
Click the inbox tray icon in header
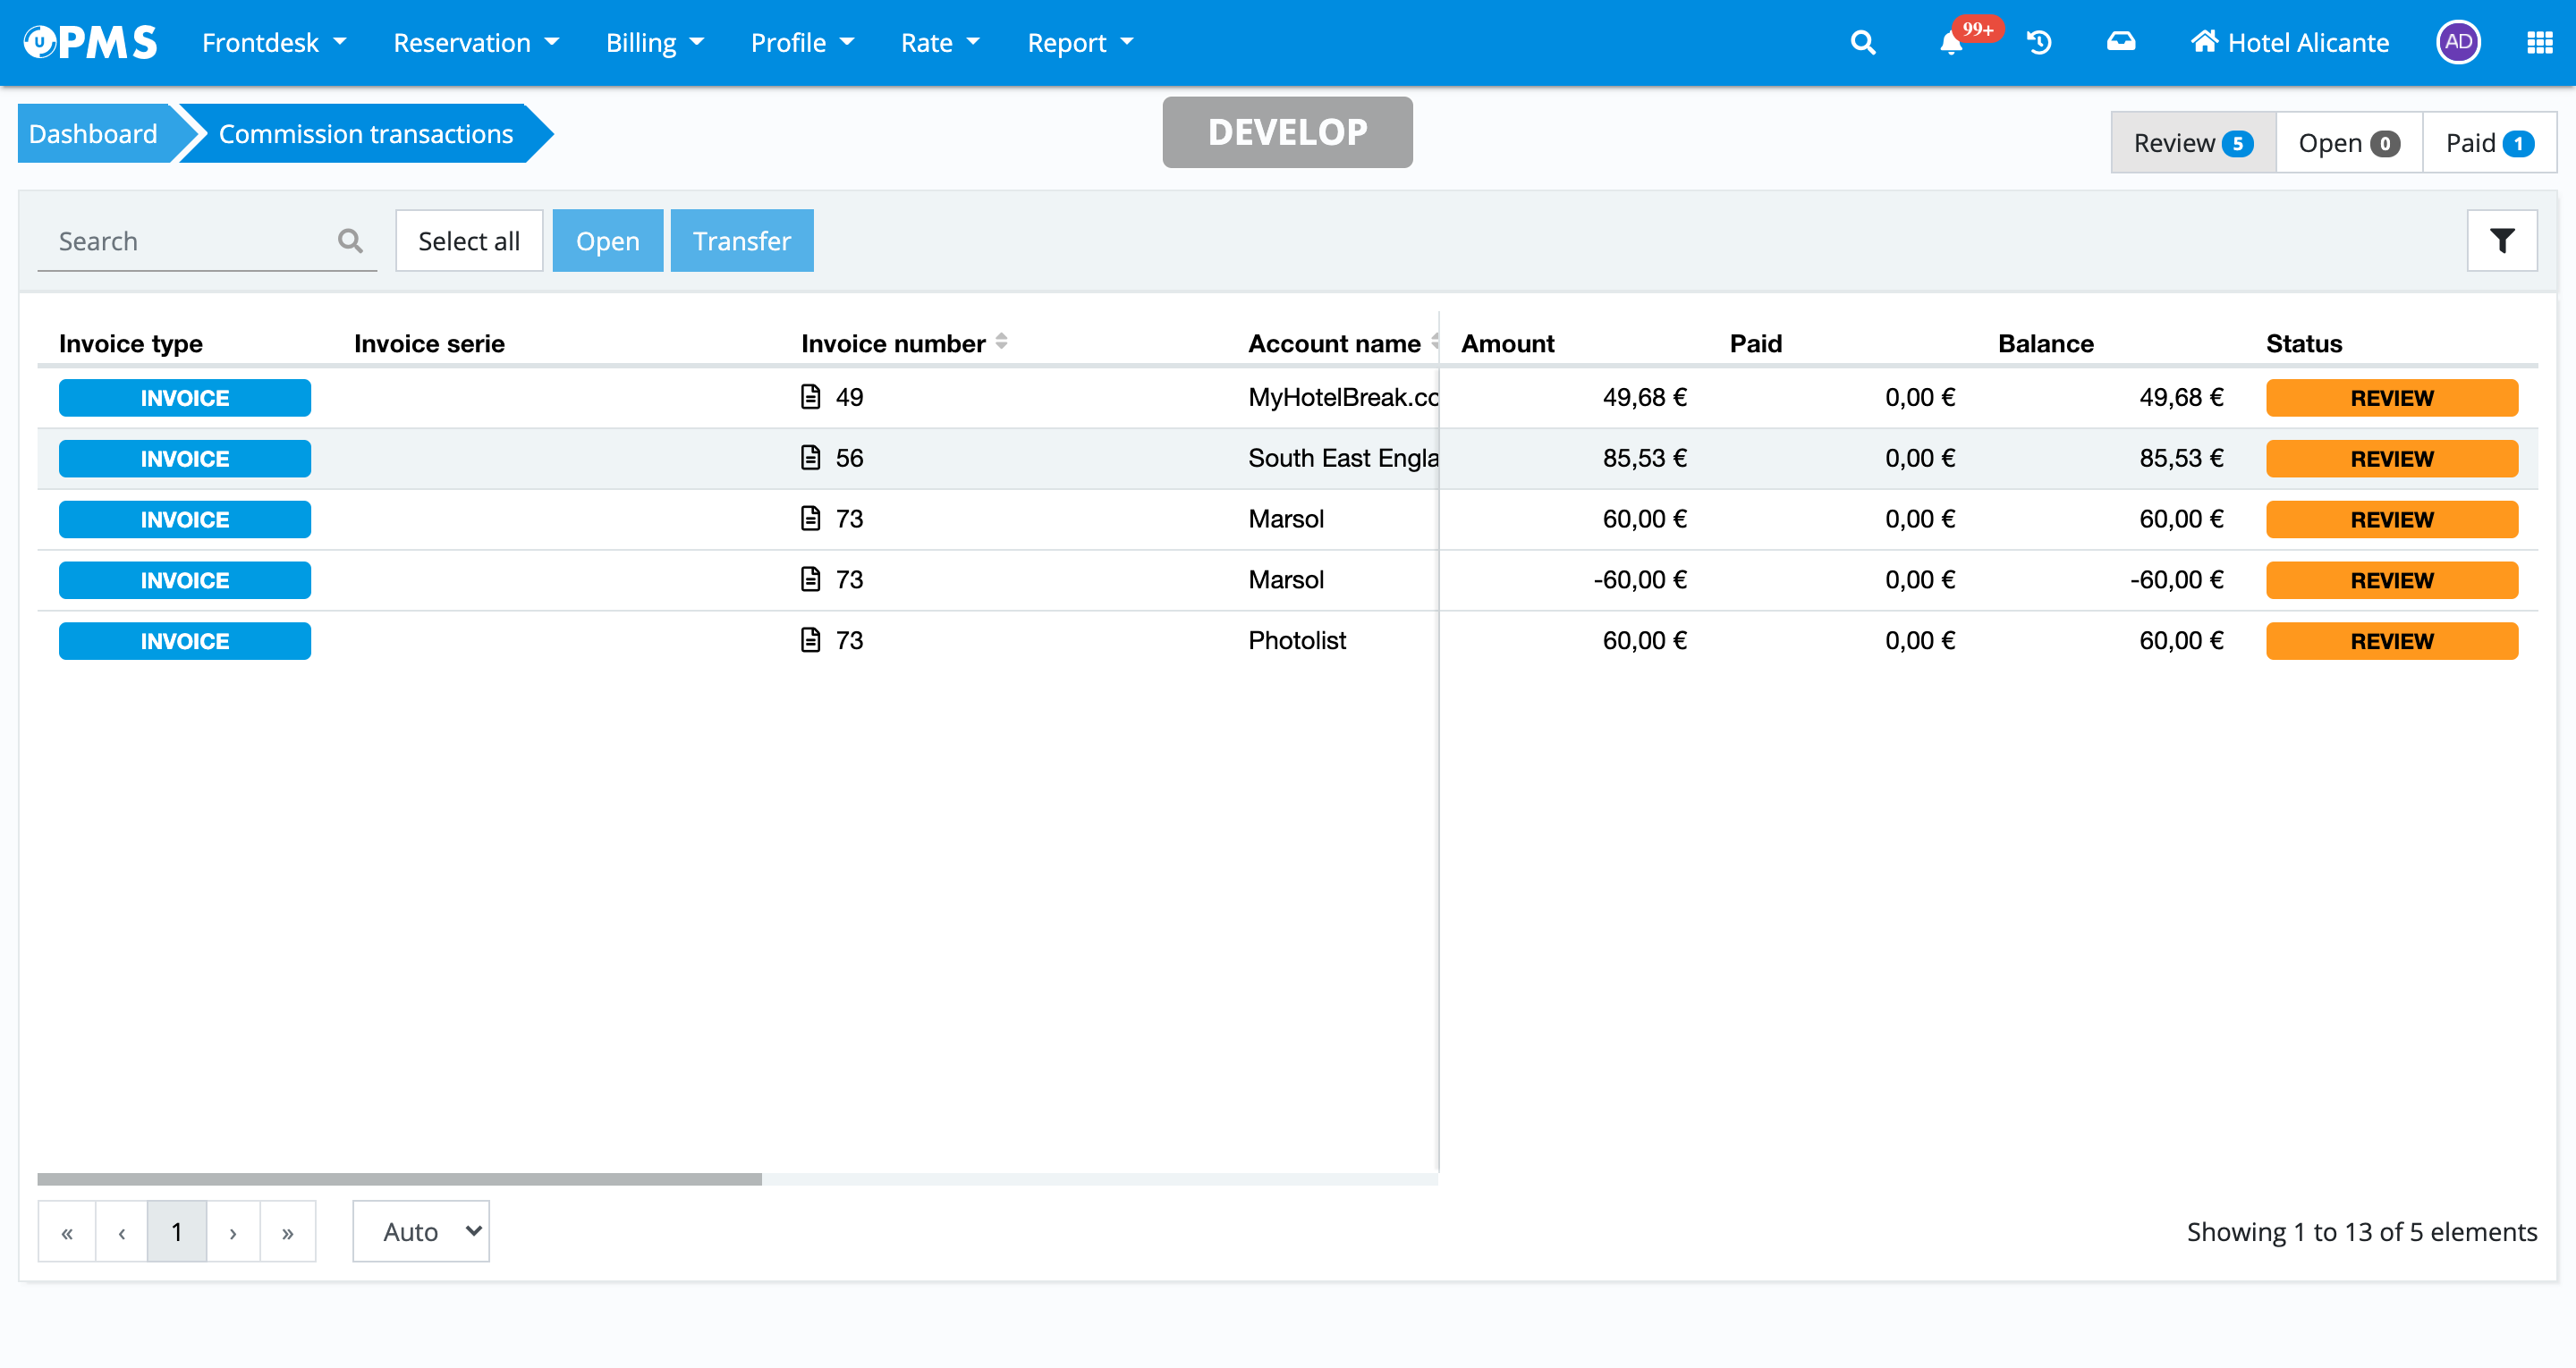click(2120, 42)
